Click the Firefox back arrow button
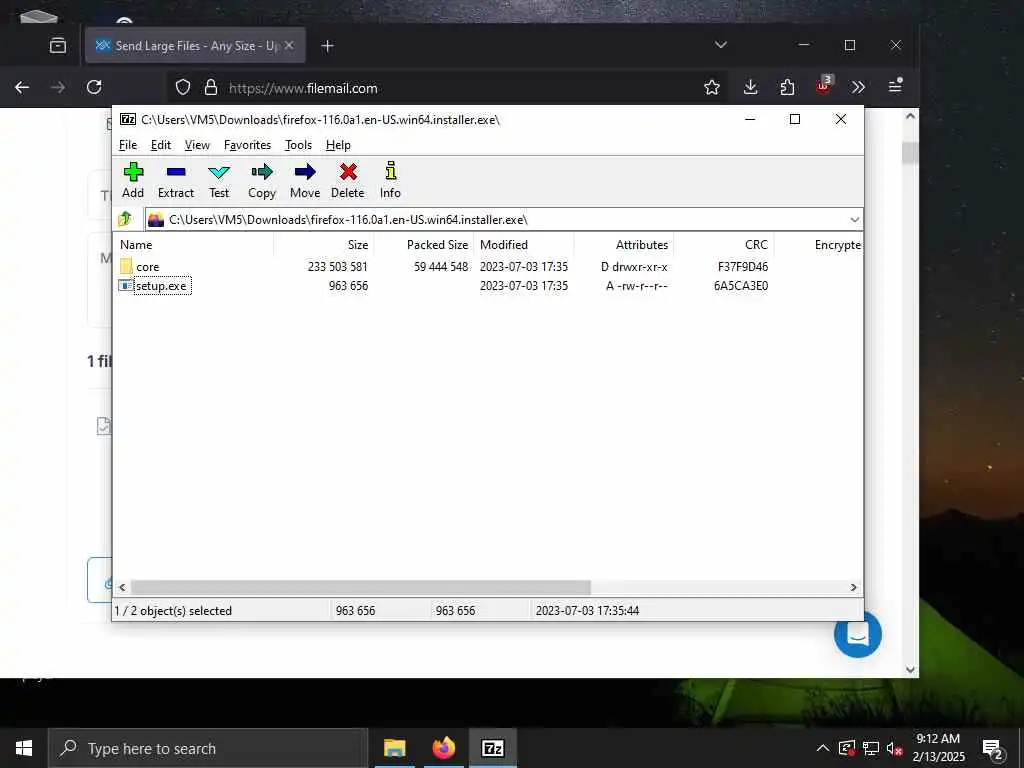 22,87
